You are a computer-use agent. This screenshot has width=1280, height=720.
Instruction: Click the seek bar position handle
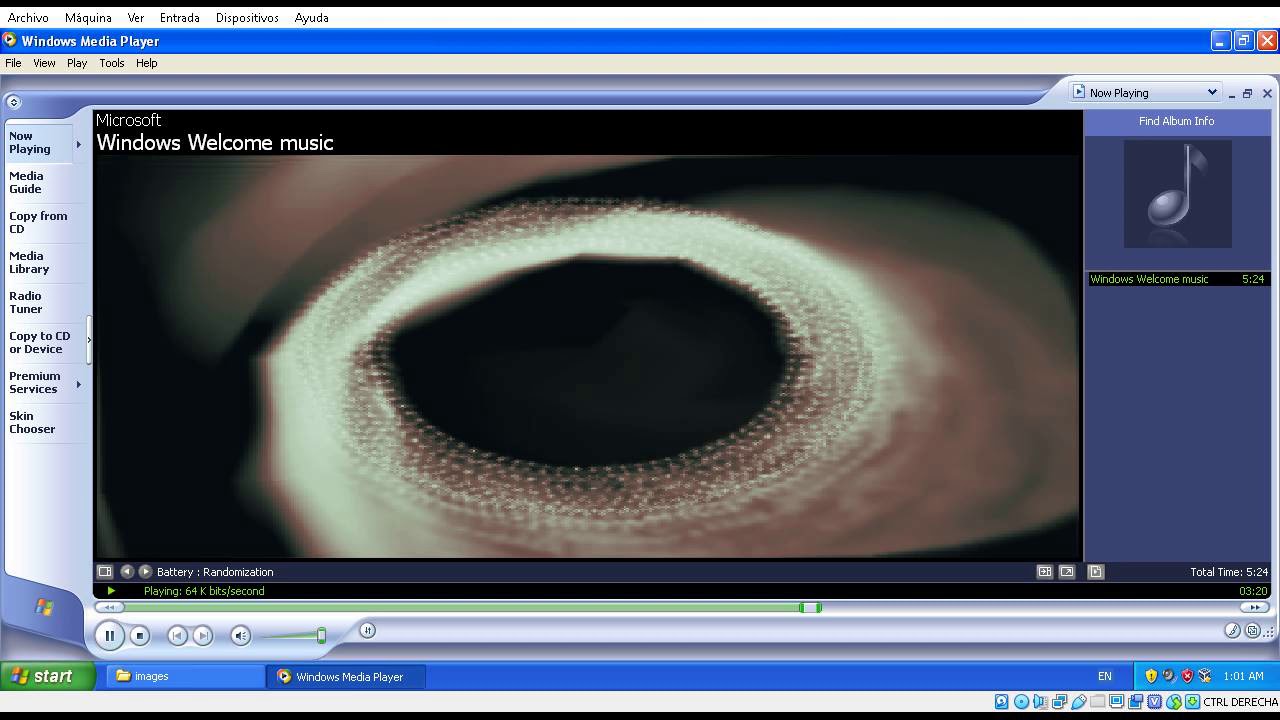pyautogui.click(x=810, y=607)
